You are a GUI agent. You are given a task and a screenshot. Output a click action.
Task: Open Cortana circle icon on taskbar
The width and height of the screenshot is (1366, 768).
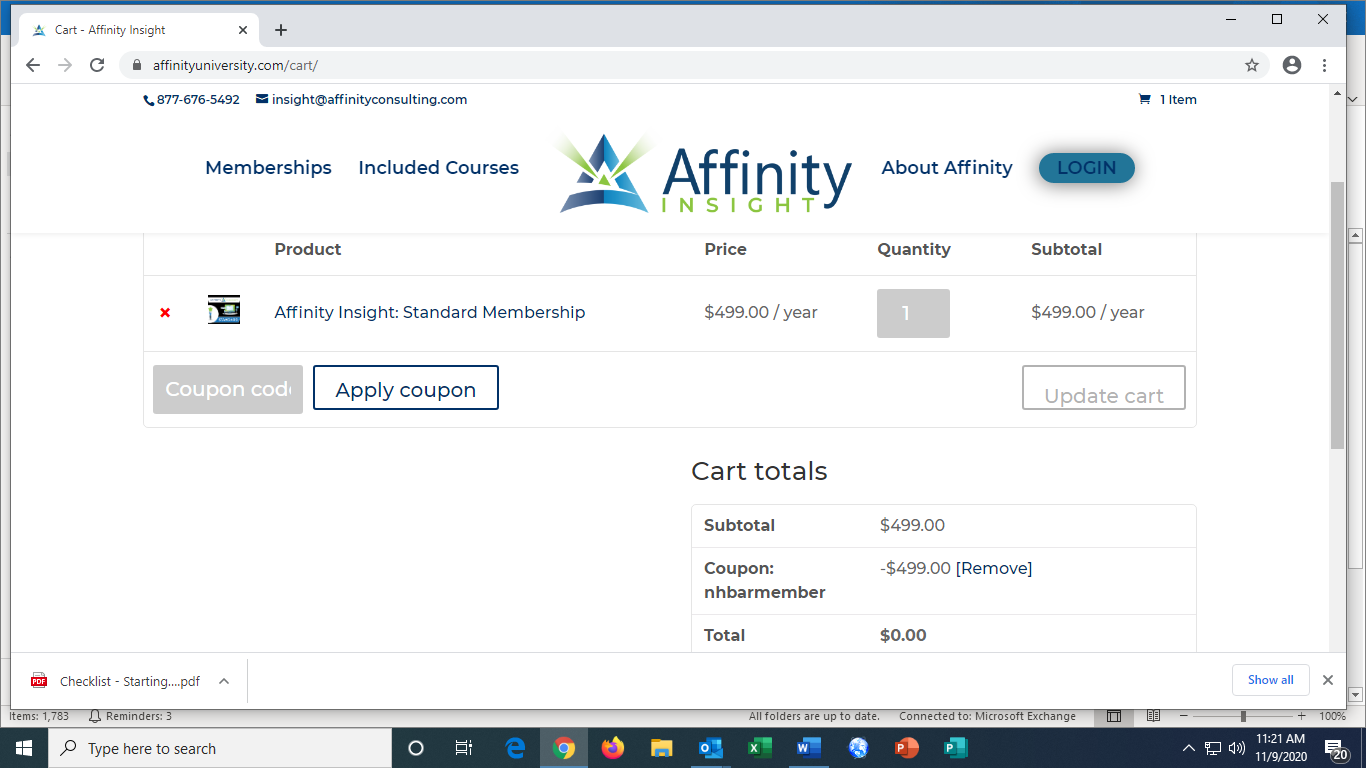point(416,748)
